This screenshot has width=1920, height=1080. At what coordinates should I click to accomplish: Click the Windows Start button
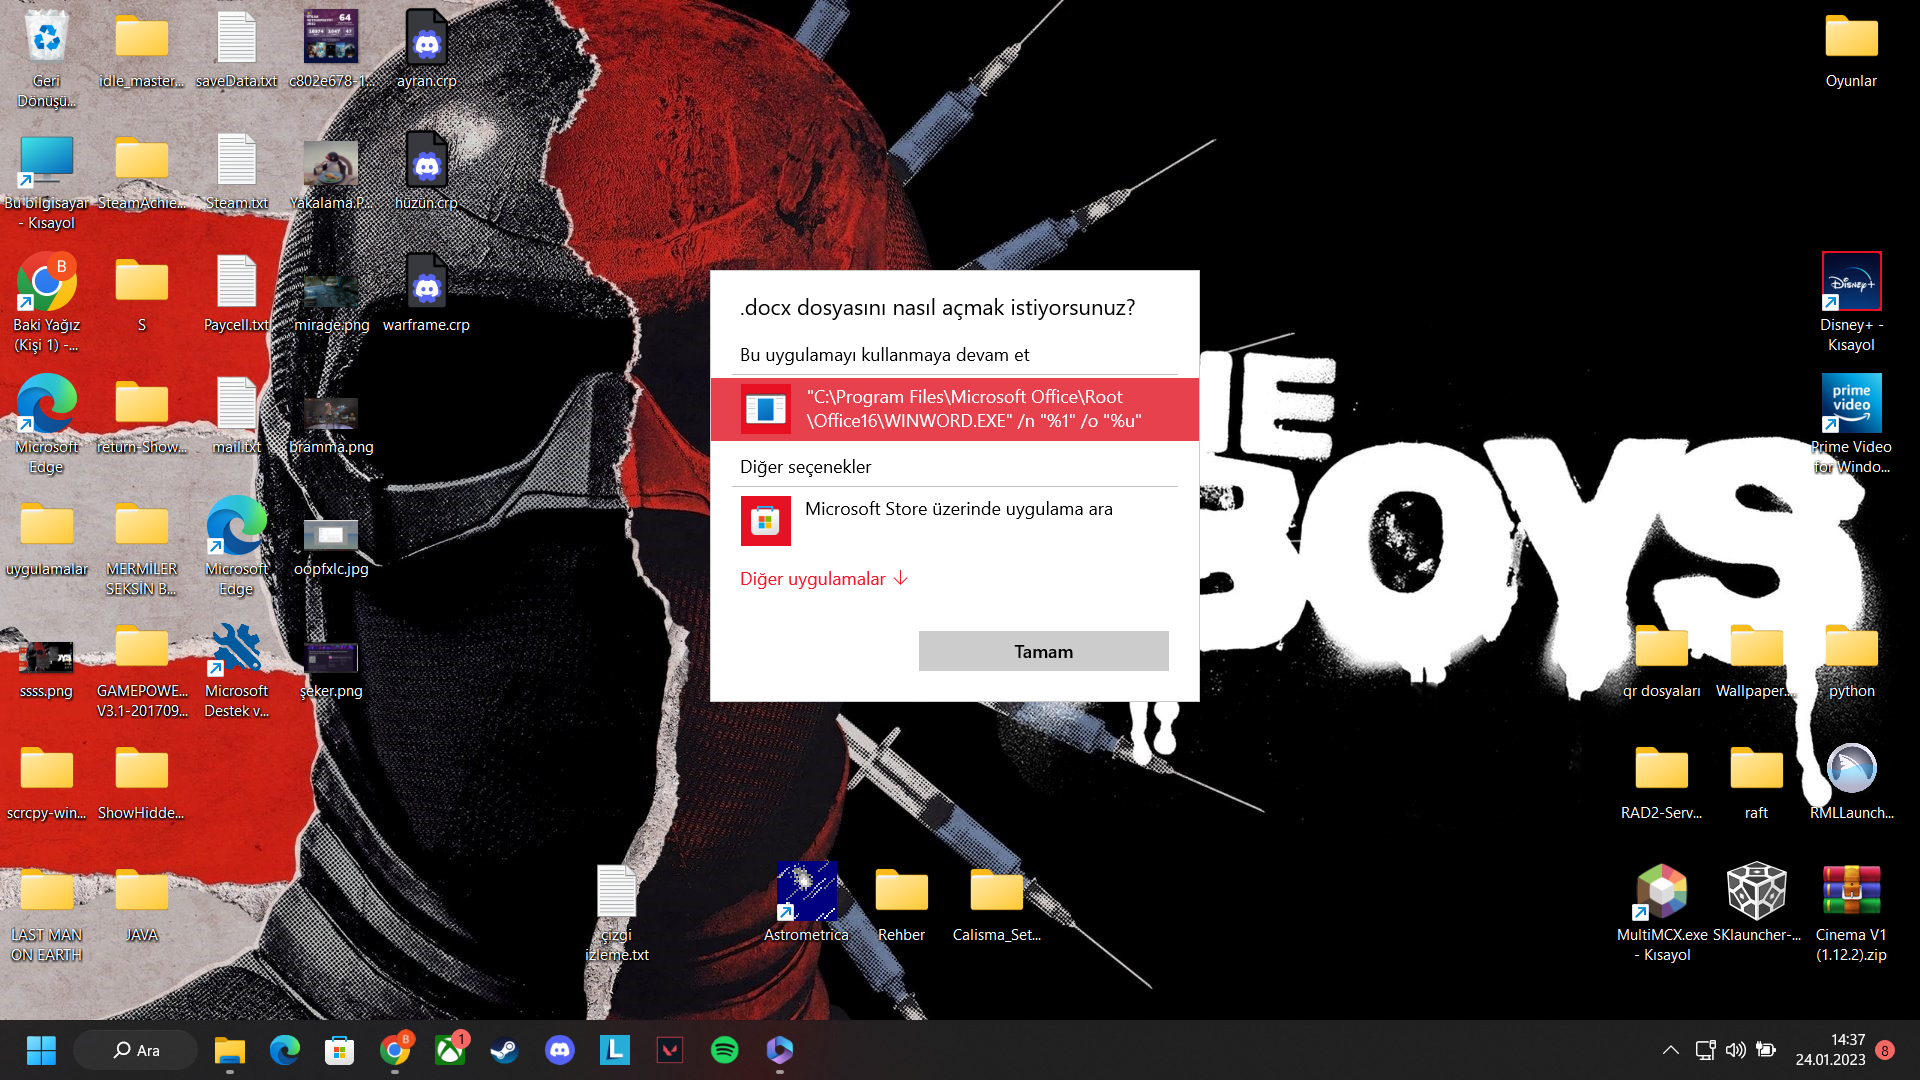(x=41, y=1050)
